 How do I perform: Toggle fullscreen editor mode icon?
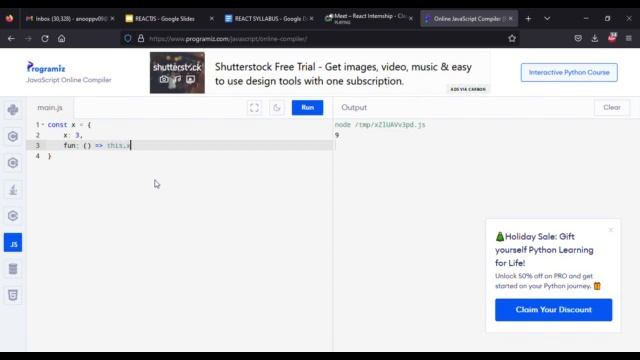[254, 108]
